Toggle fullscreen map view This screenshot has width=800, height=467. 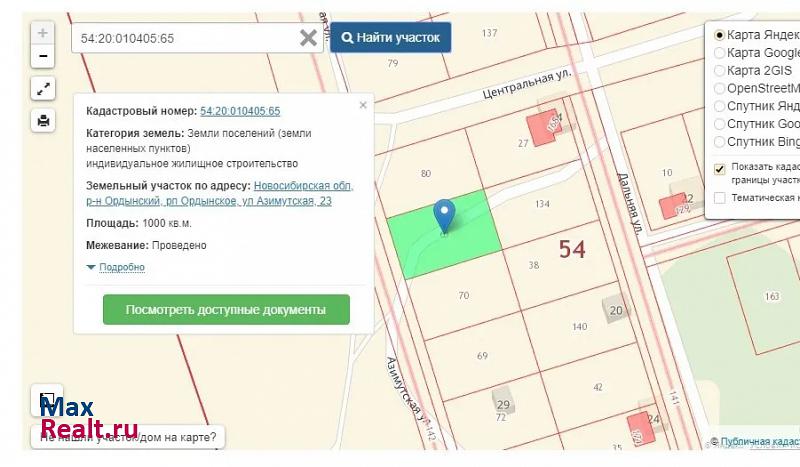click(43, 89)
